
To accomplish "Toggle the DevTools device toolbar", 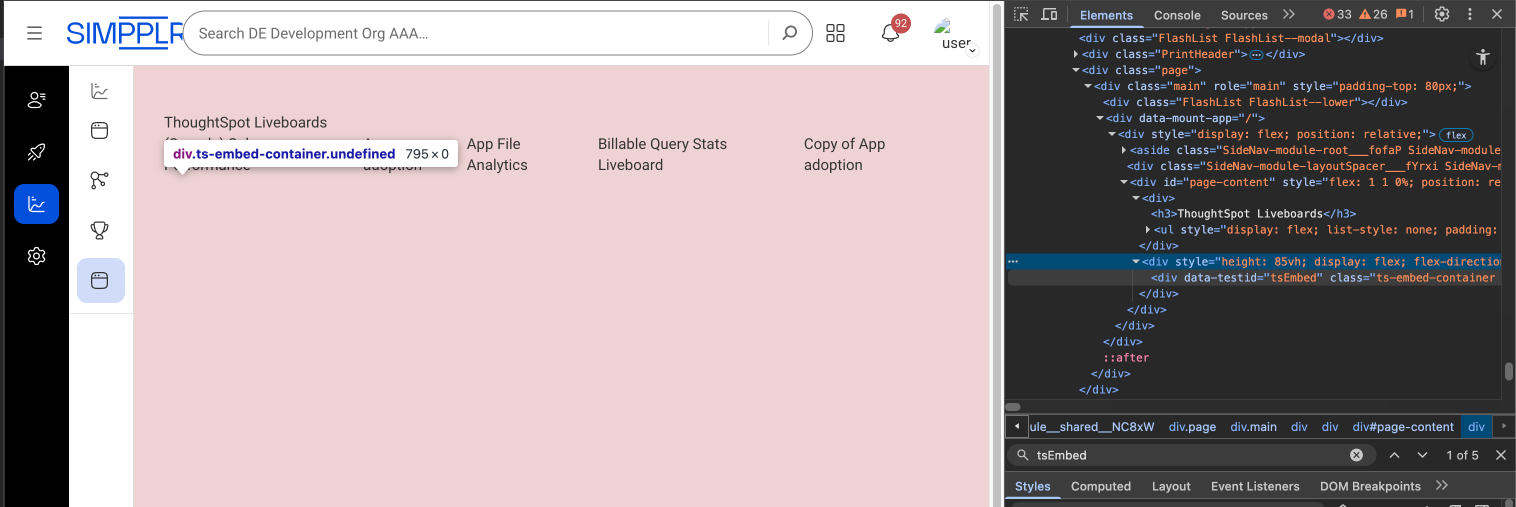I will (1049, 14).
